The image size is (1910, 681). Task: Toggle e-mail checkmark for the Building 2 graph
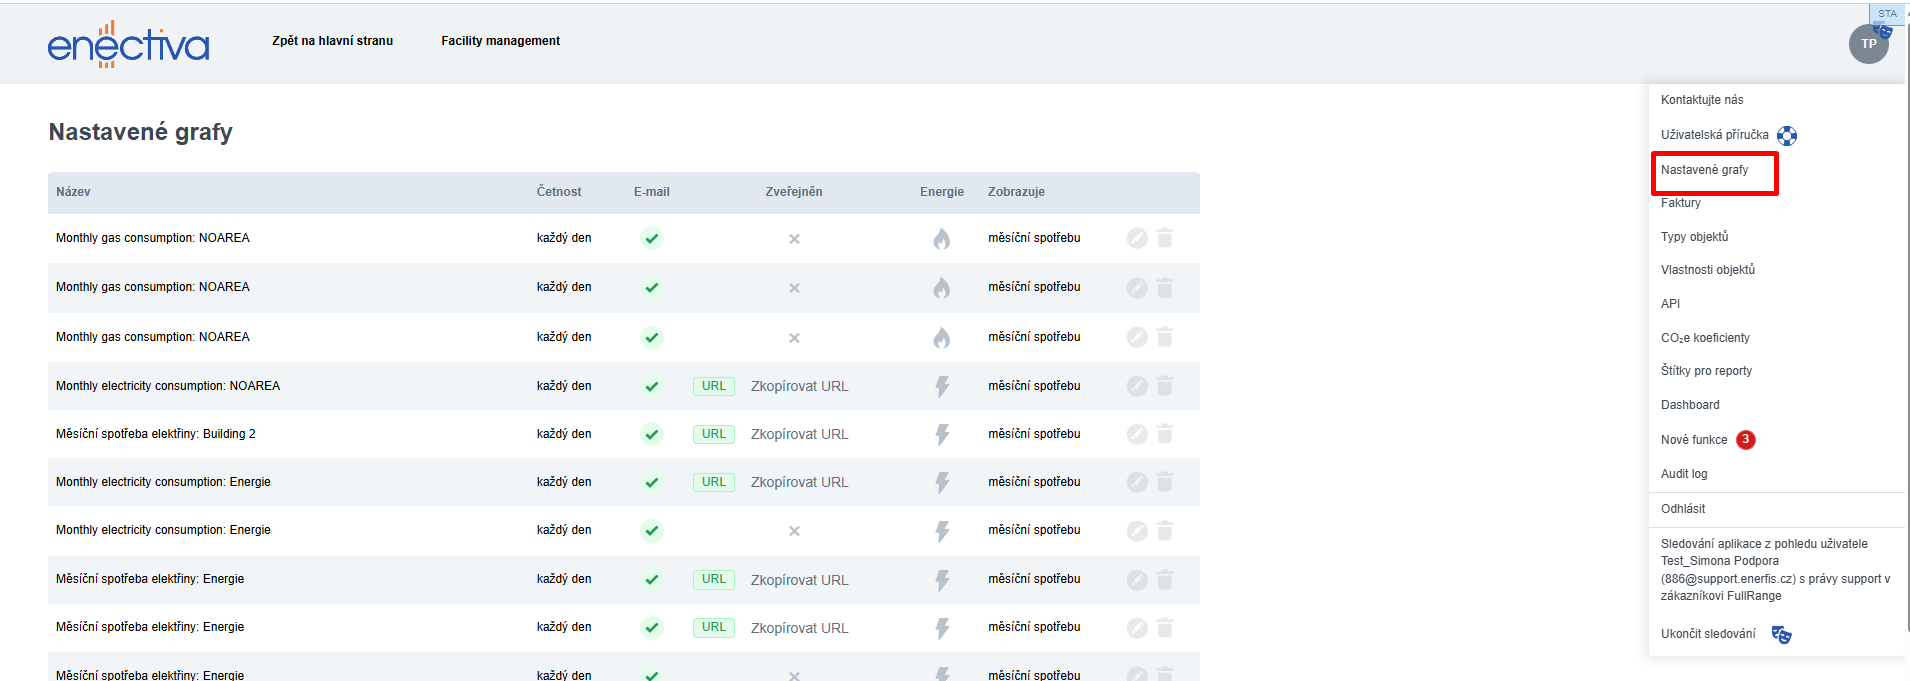click(652, 434)
